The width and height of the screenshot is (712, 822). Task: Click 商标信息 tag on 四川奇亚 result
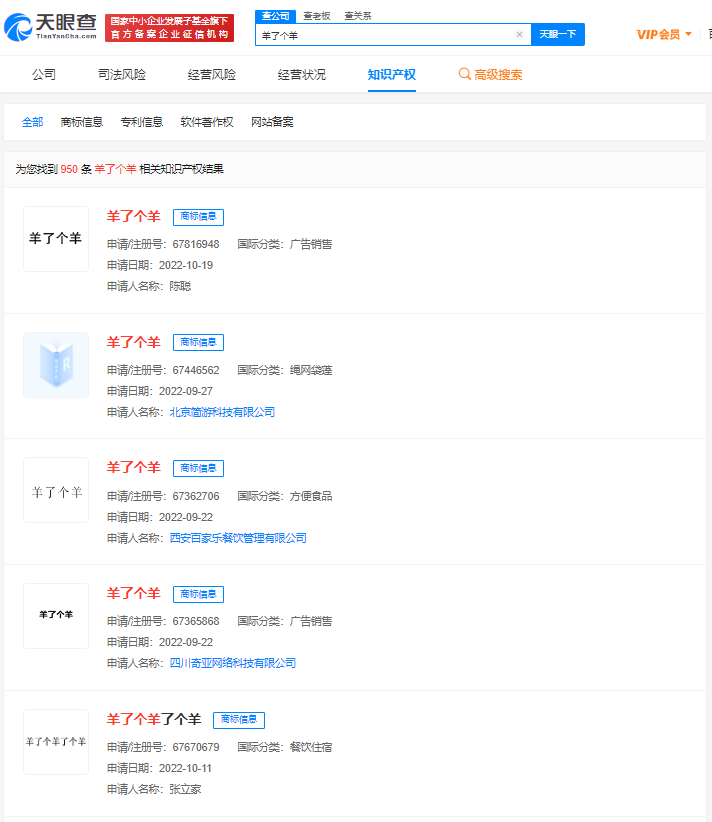coord(199,594)
